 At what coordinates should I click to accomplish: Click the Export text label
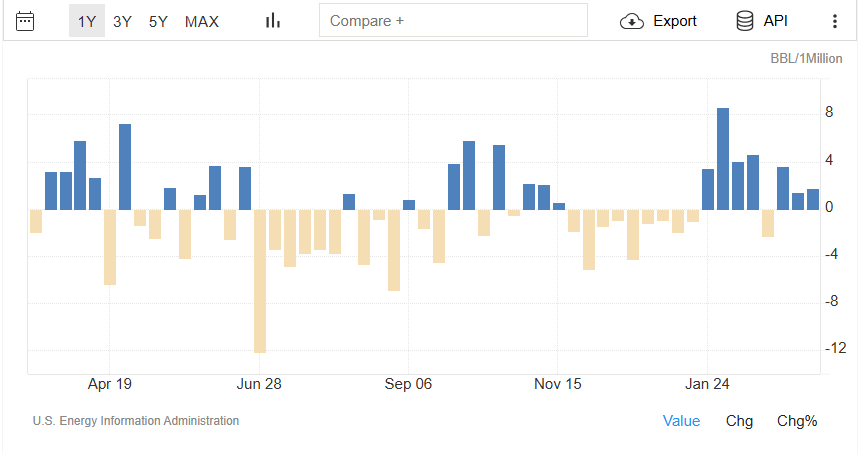[675, 21]
